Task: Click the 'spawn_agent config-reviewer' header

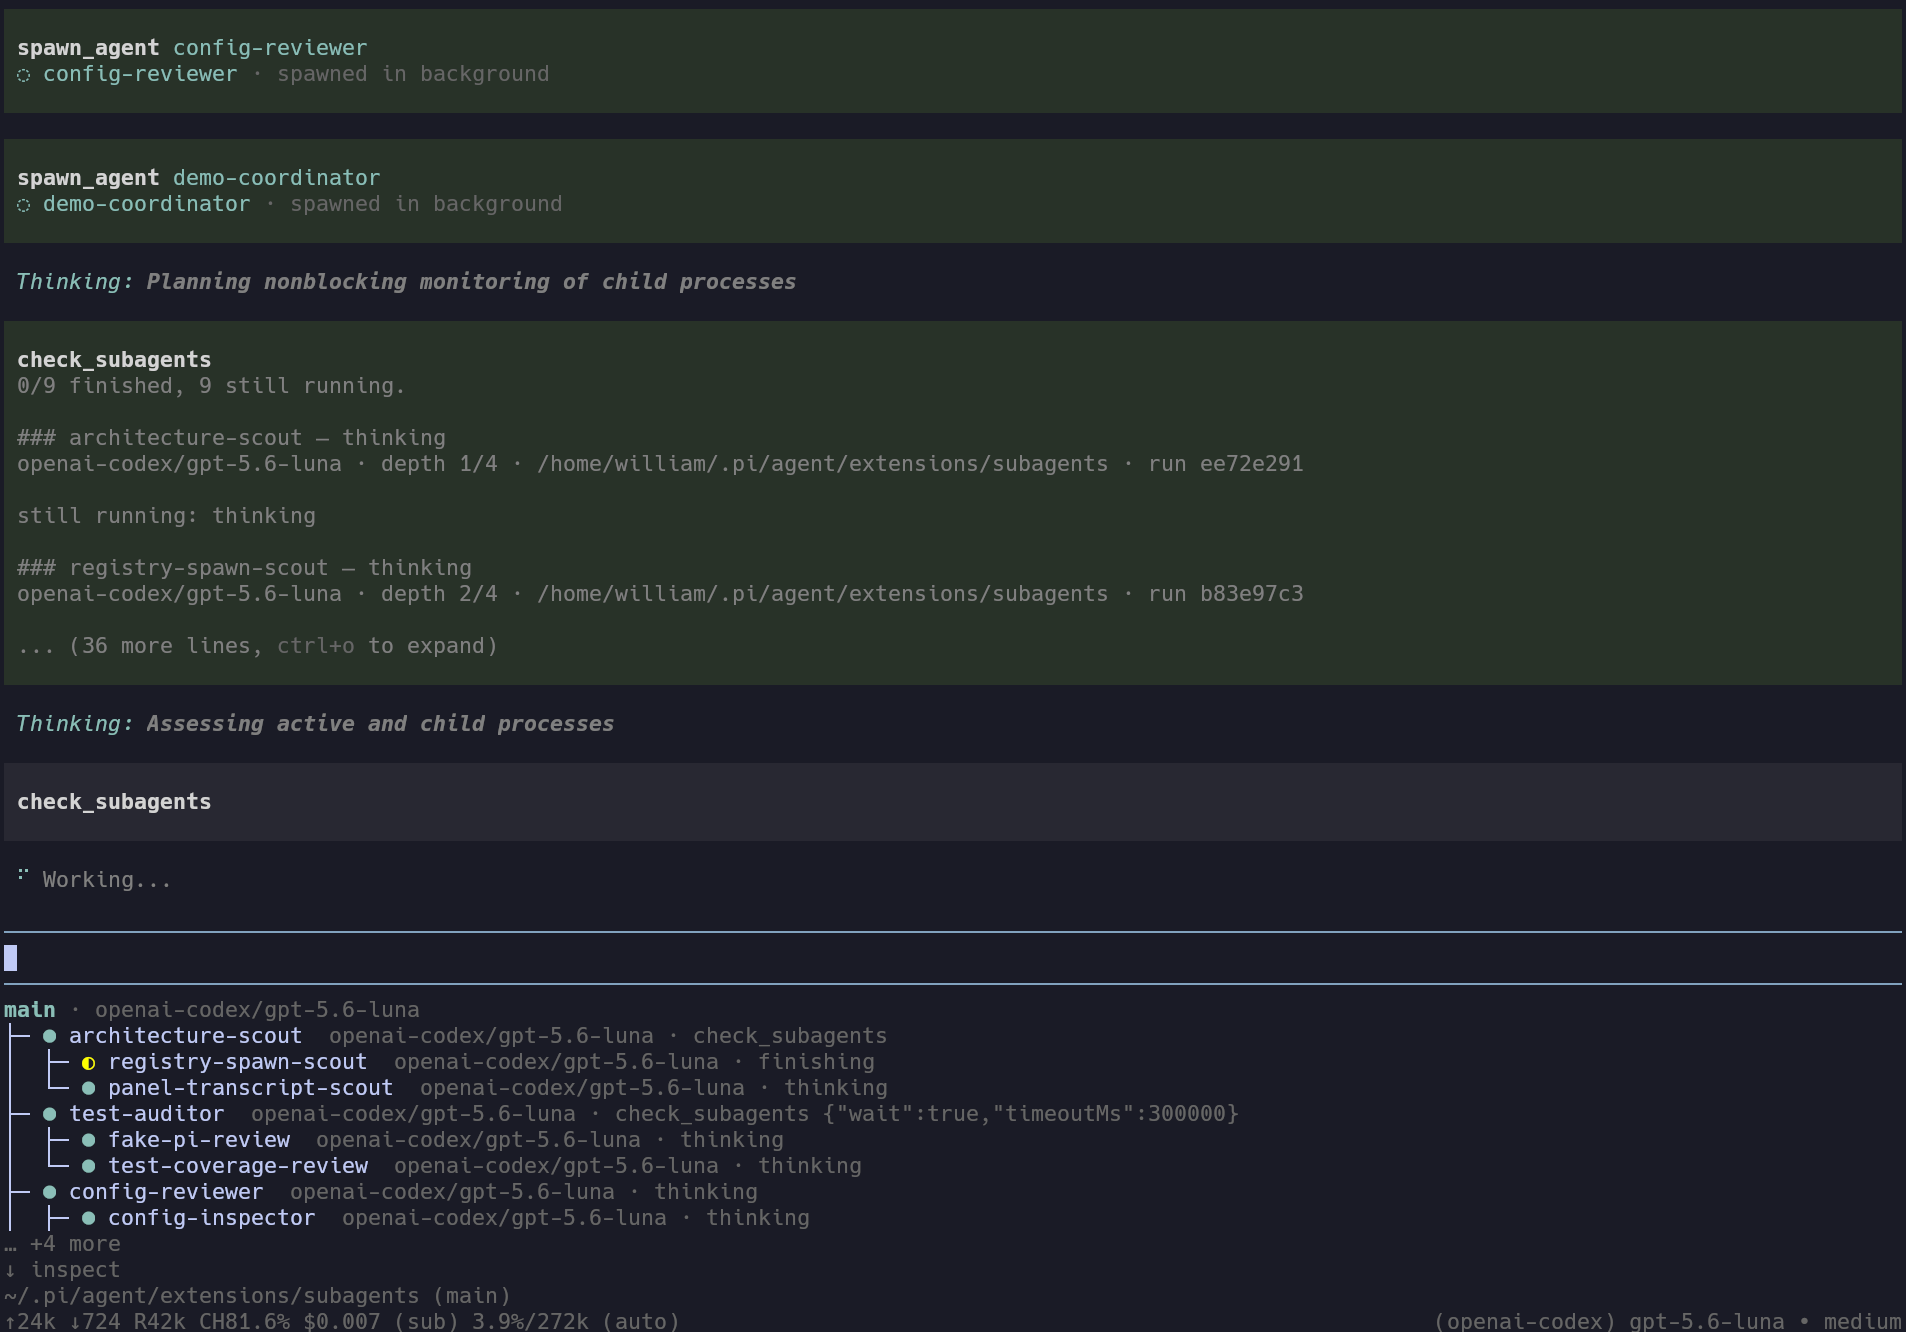Action: (192, 48)
